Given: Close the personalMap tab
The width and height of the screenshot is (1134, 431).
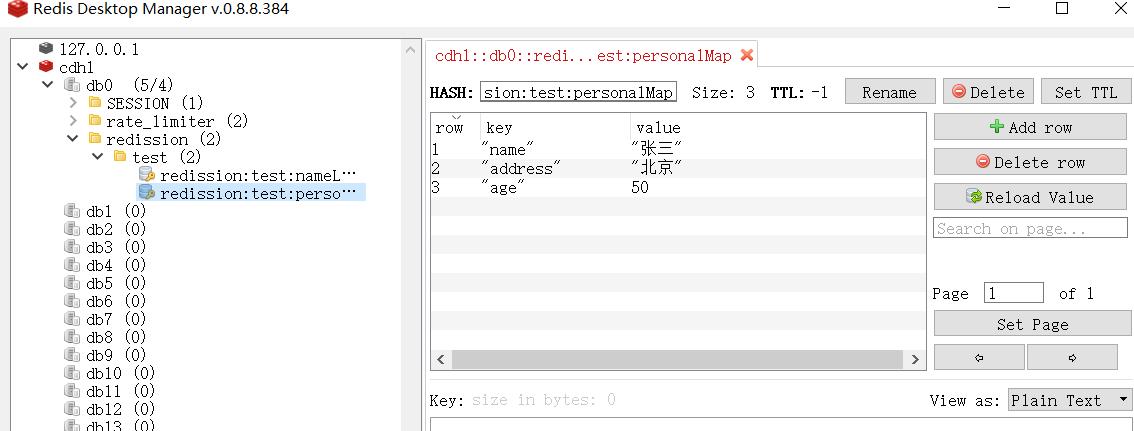Looking at the screenshot, I should coord(746,55).
